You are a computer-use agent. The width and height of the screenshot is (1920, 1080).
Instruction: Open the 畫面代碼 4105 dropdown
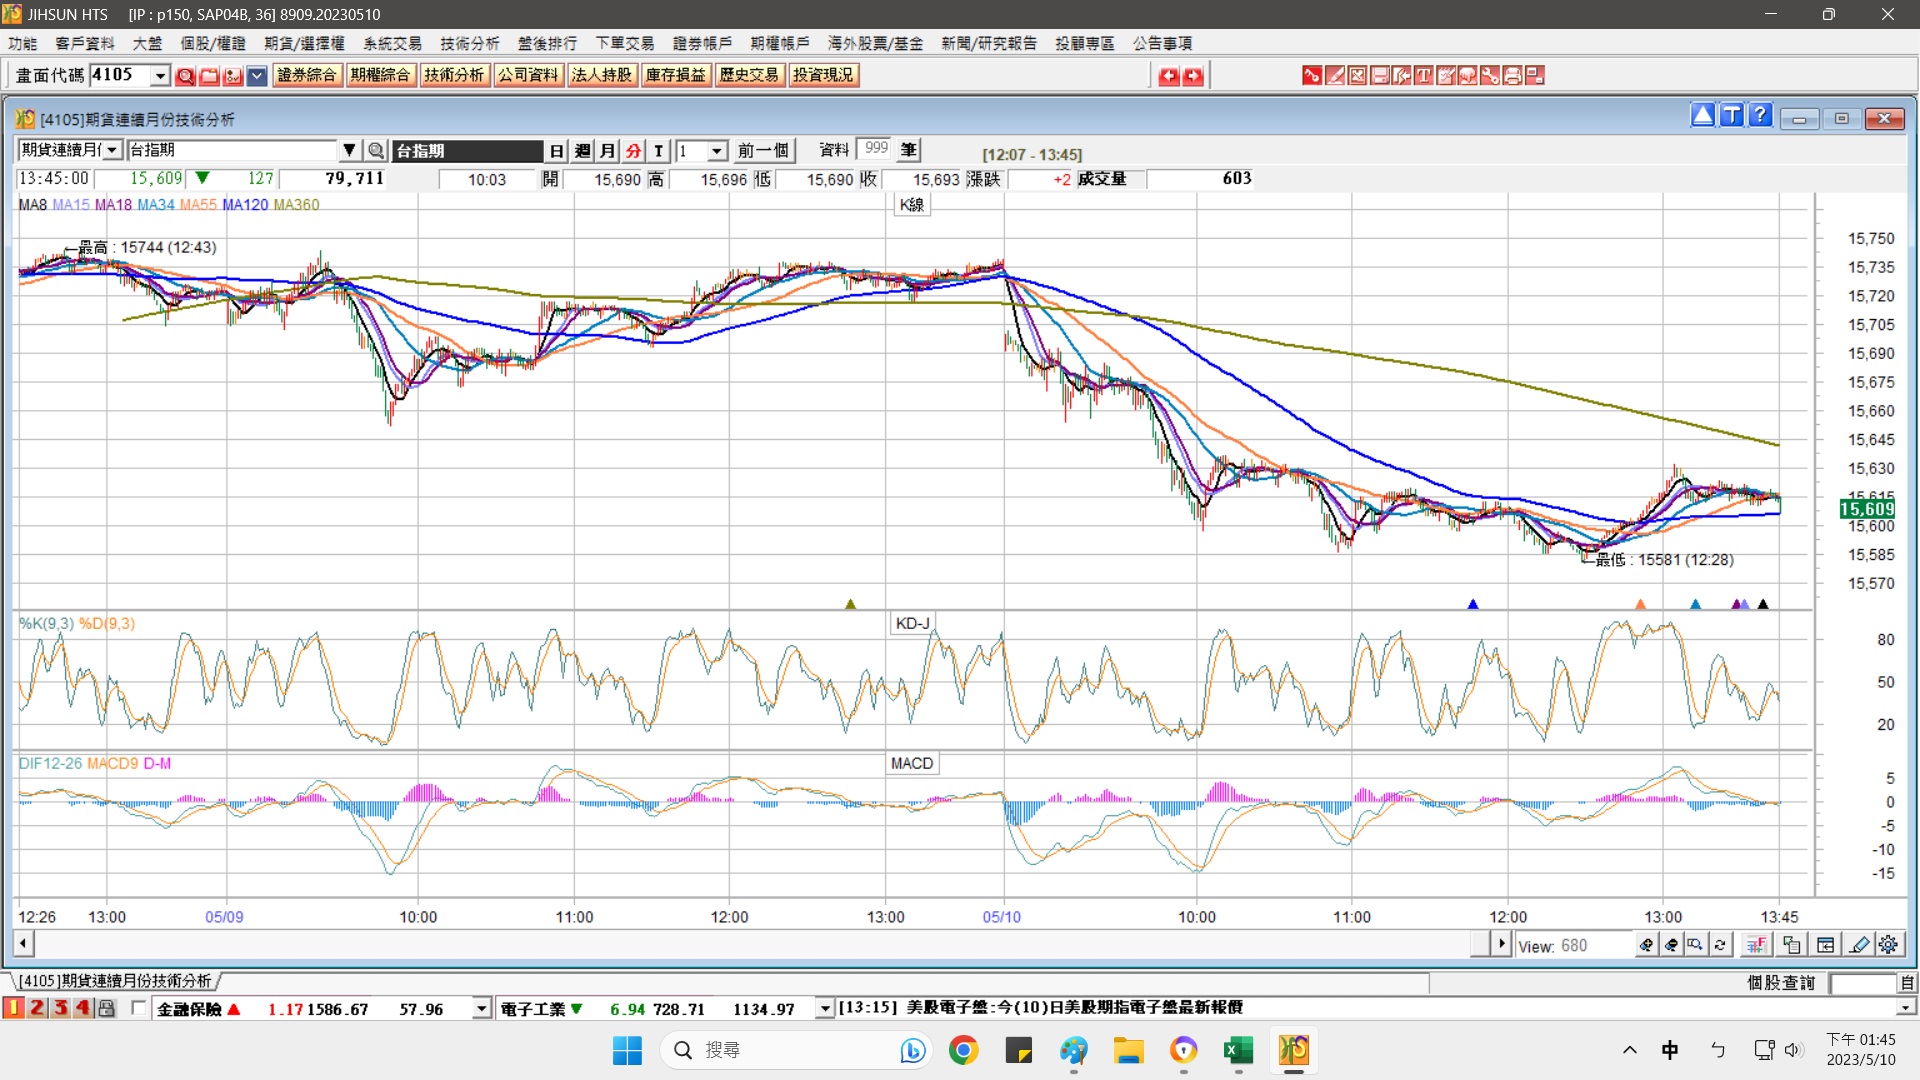click(160, 75)
